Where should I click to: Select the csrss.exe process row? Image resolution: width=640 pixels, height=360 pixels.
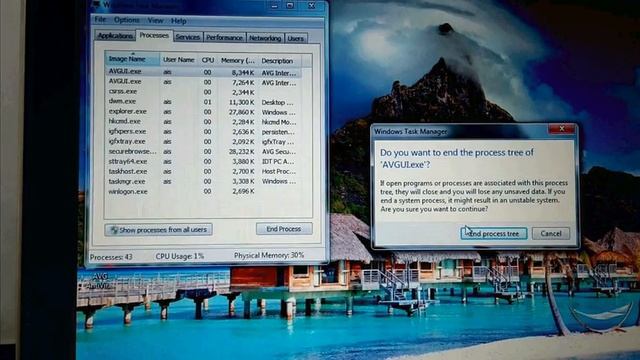tap(203, 92)
